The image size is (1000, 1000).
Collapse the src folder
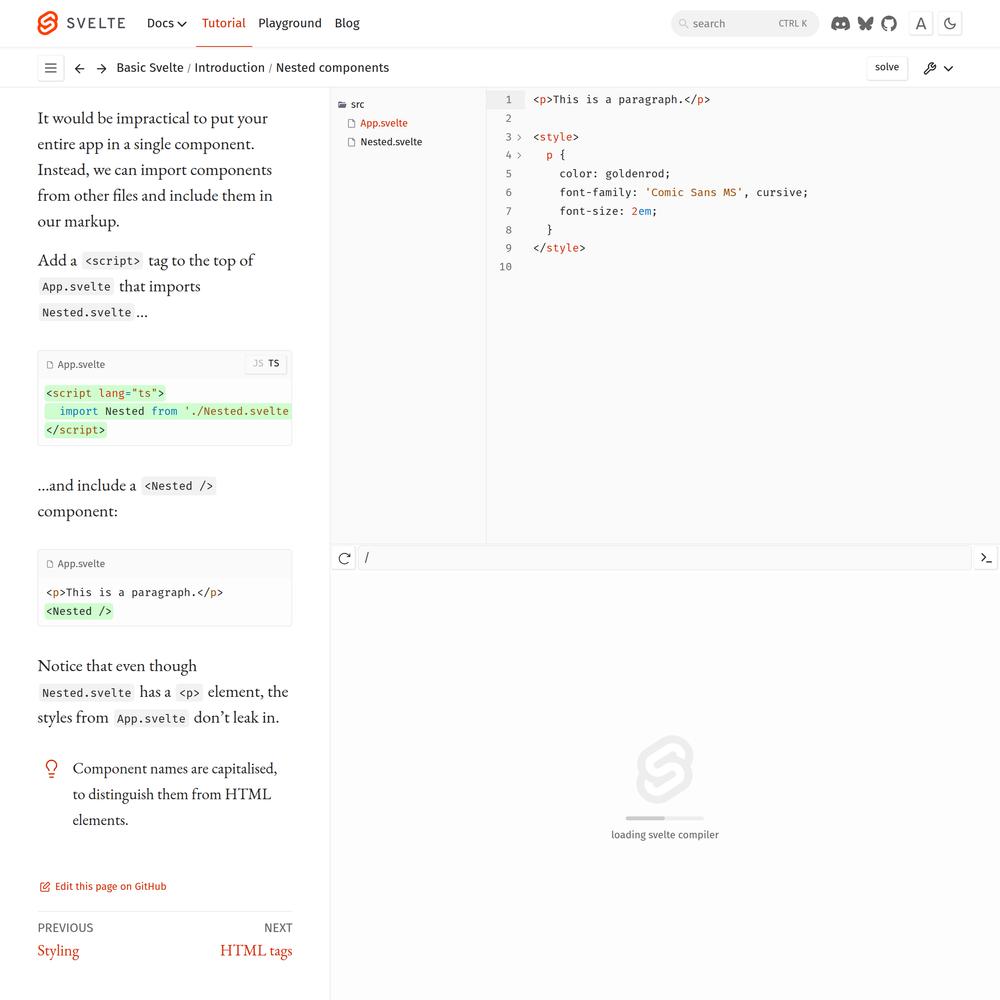click(x=357, y=105)
